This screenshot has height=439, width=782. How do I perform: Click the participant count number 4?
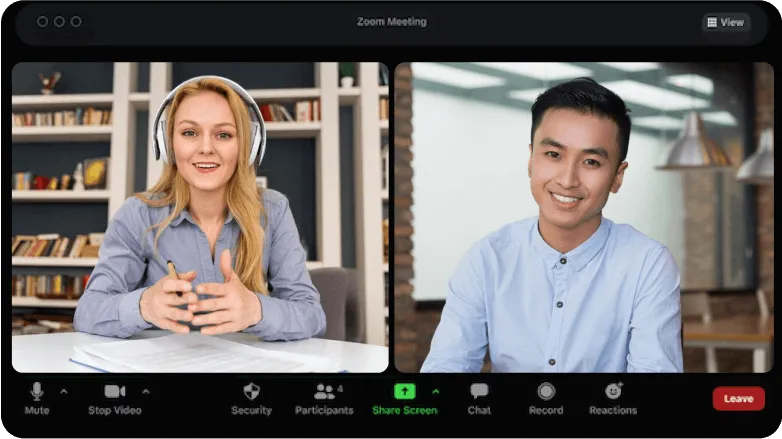pyautogui.click(x=340, y=388)
